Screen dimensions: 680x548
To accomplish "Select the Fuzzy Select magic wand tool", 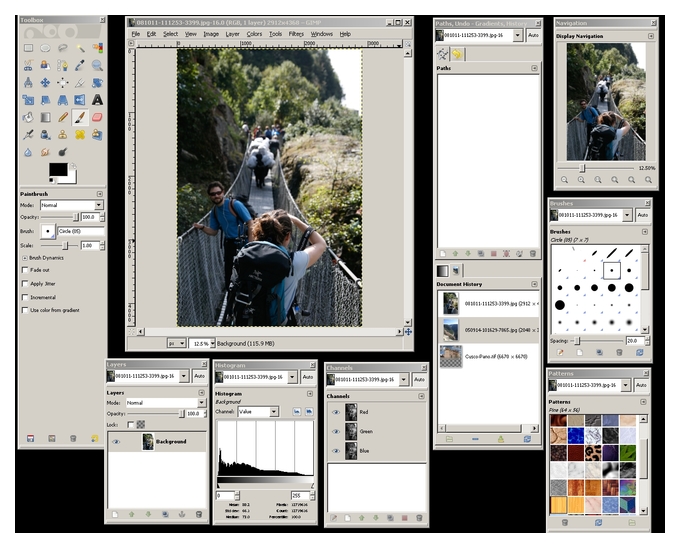I will [x=80, y=48].
